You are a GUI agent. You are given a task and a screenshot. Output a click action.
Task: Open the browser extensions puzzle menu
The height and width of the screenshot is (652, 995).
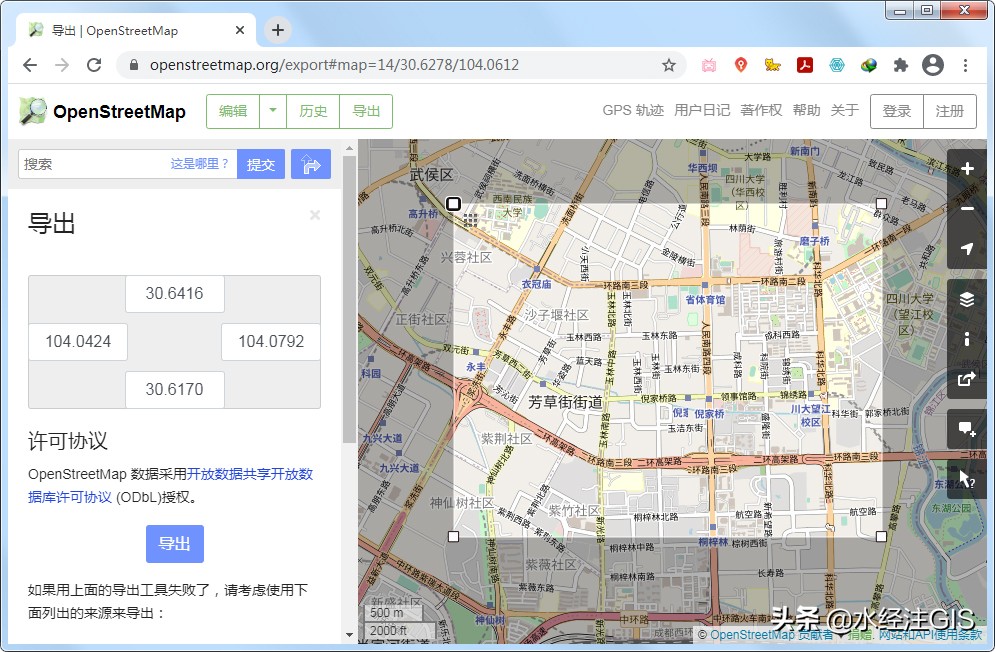click(x=900, y=65)
